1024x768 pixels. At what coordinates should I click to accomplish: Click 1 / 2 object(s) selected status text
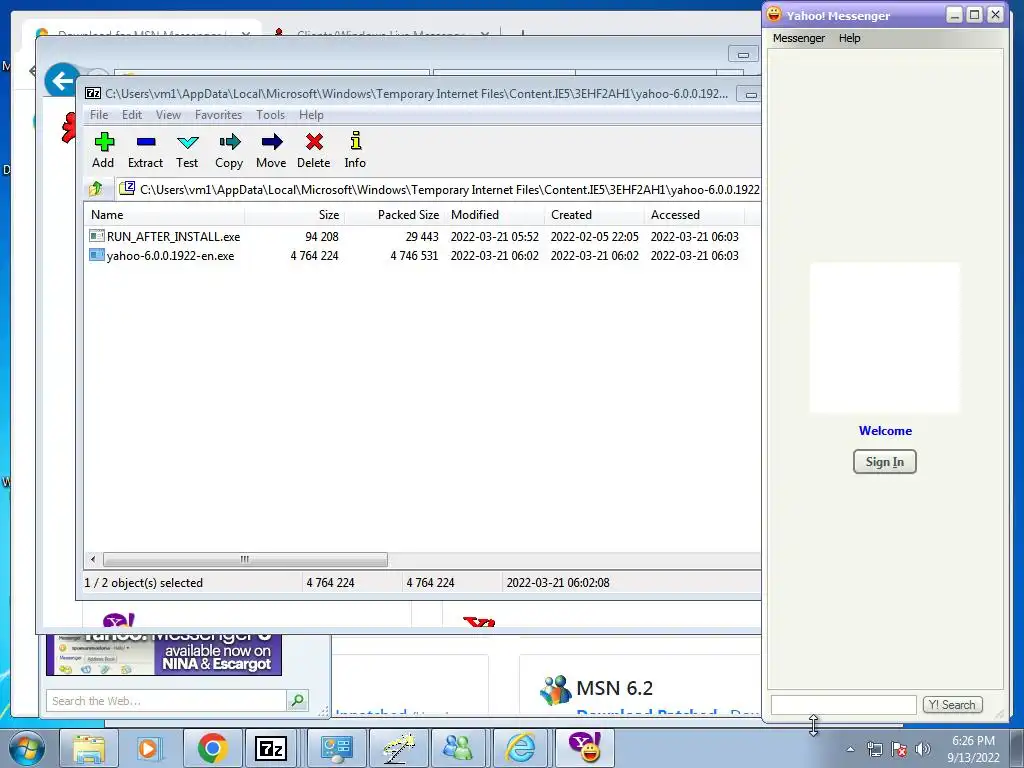(144, 583)
